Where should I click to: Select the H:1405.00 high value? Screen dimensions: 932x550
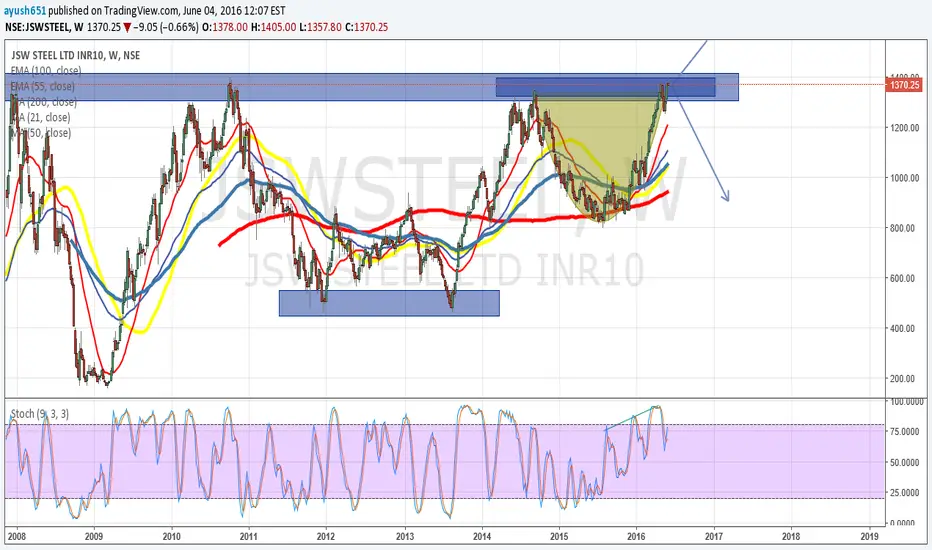273,27
